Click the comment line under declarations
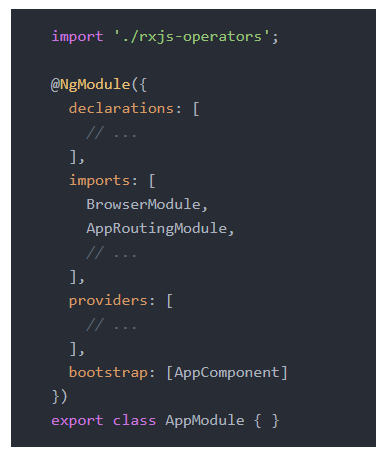Viewport: 376px width, 451px height. (x=111, y=133)
